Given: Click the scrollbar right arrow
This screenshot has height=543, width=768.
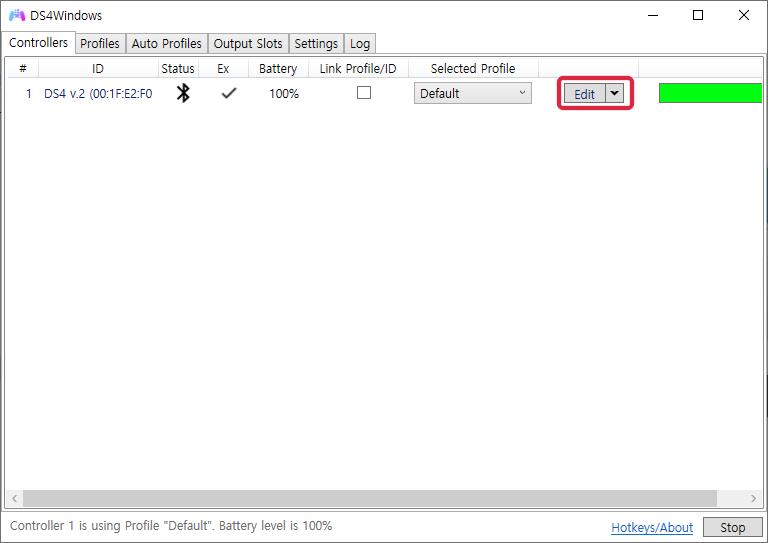Looking at the screenshot, I should [753, 498].
